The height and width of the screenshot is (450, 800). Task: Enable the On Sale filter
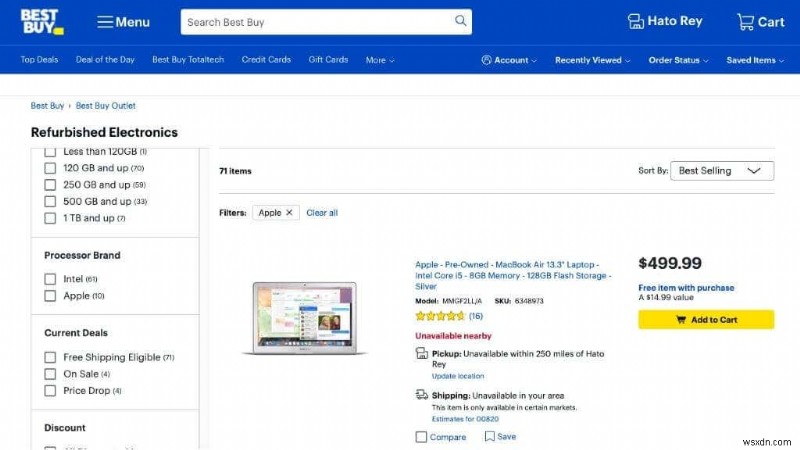50,374
